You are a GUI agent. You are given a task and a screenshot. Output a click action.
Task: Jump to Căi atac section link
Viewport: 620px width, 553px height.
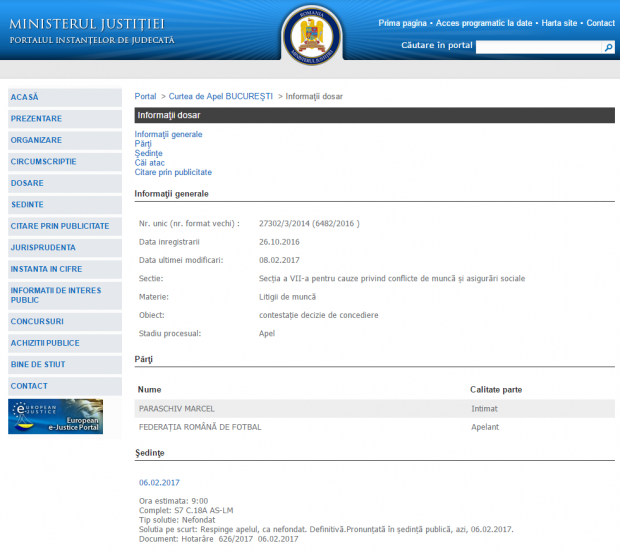(150, 162)
